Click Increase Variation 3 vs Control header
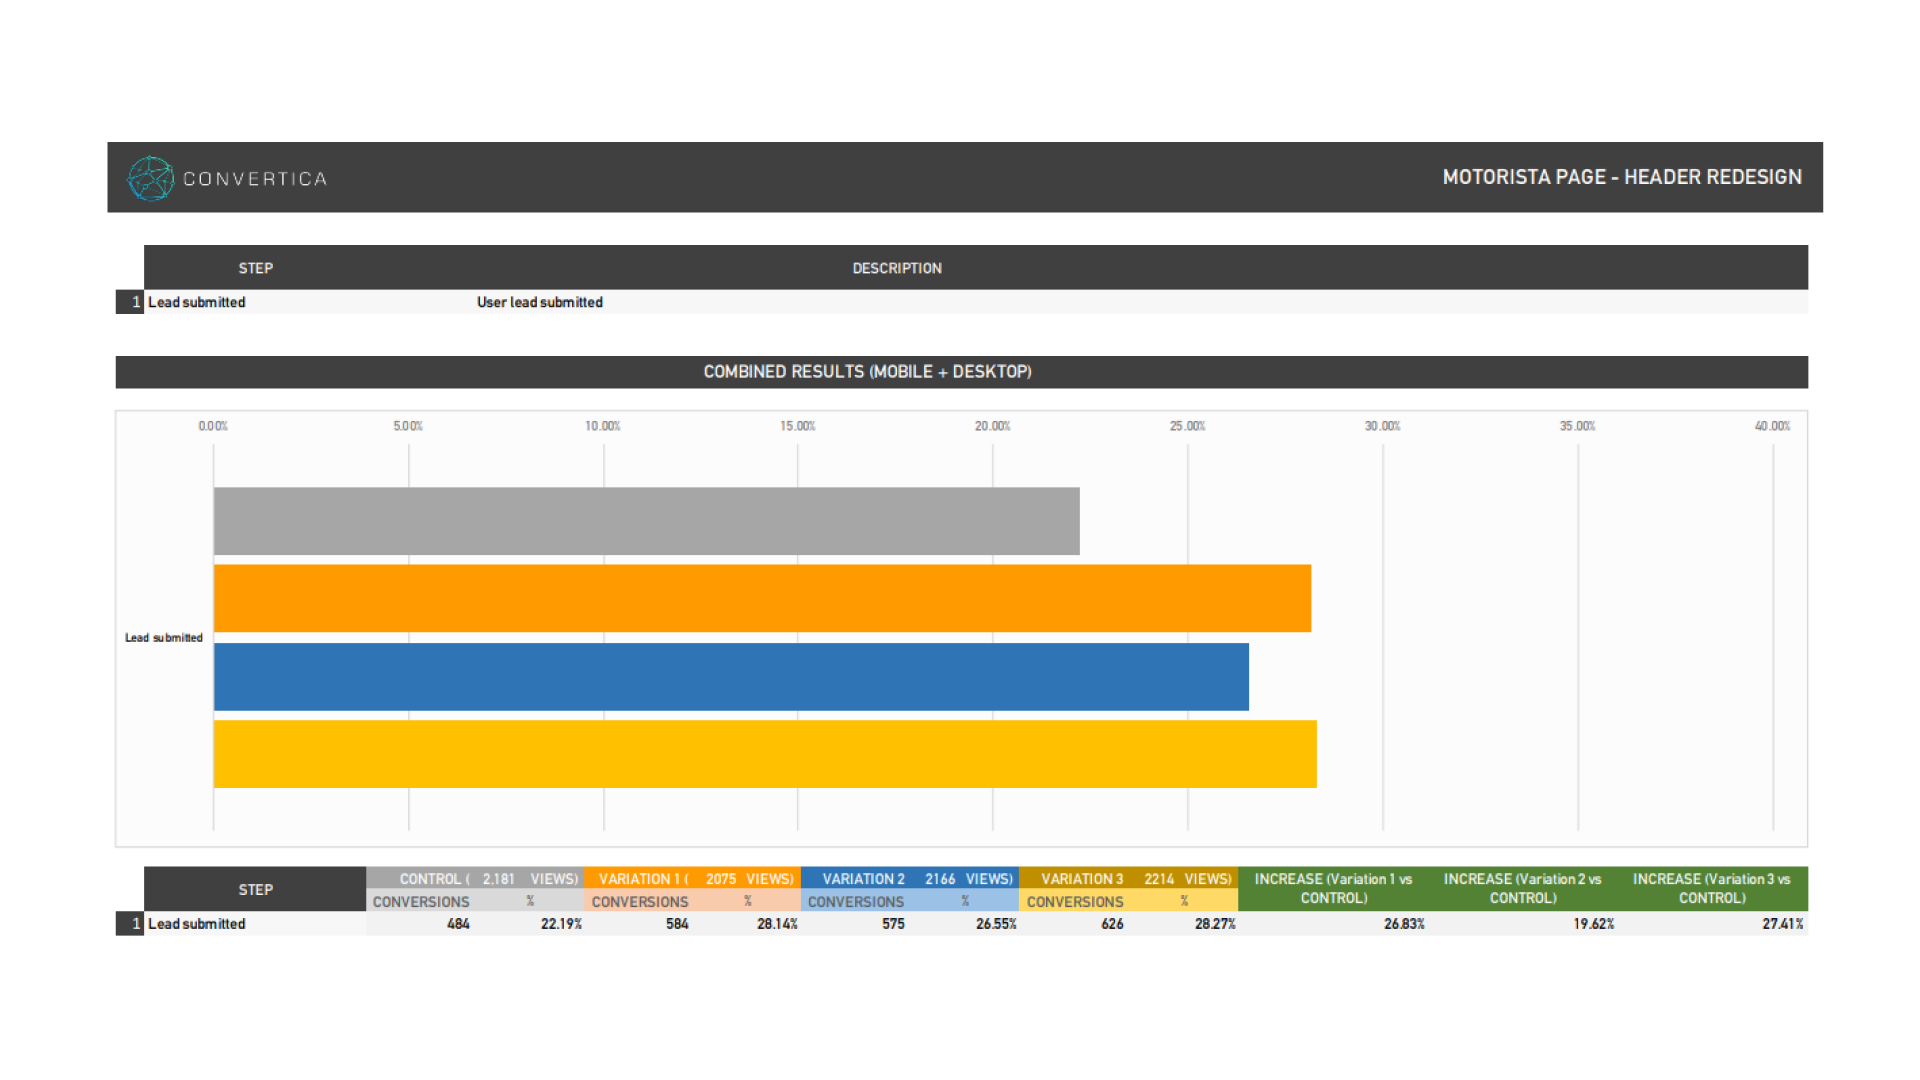Image resolution: width=1920 pixels, height=1080 pixels. coord(1711,888)
